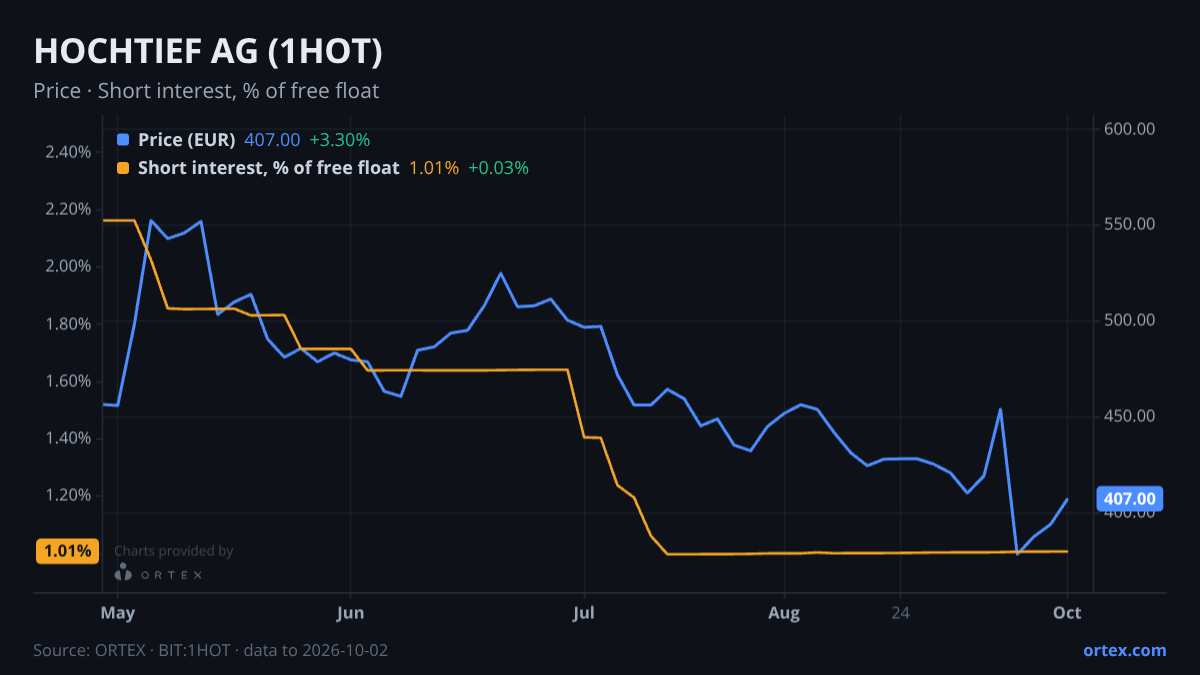Toggle the Price (EUR) legend series
This screenshot has width=1200, height=675.
click(186, 139)
